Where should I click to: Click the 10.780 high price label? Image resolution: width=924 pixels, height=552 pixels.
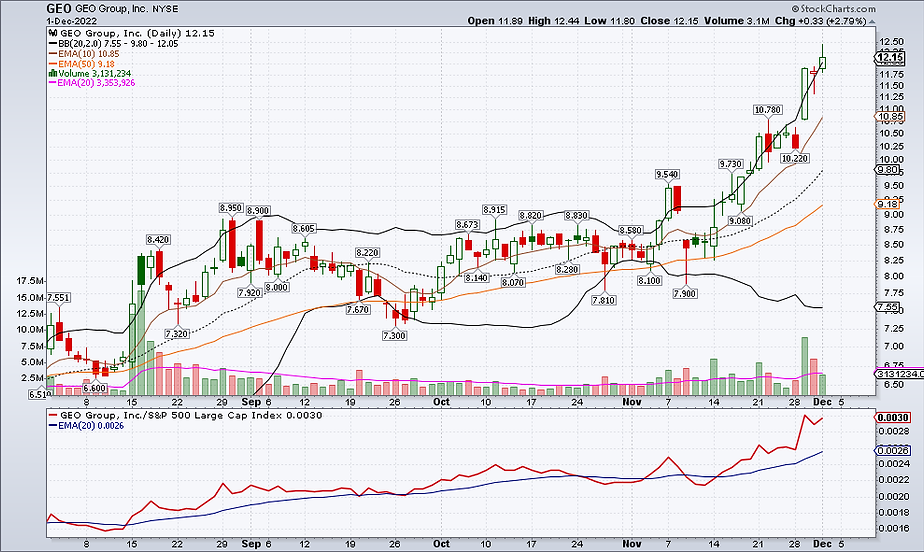coord(768,110)
